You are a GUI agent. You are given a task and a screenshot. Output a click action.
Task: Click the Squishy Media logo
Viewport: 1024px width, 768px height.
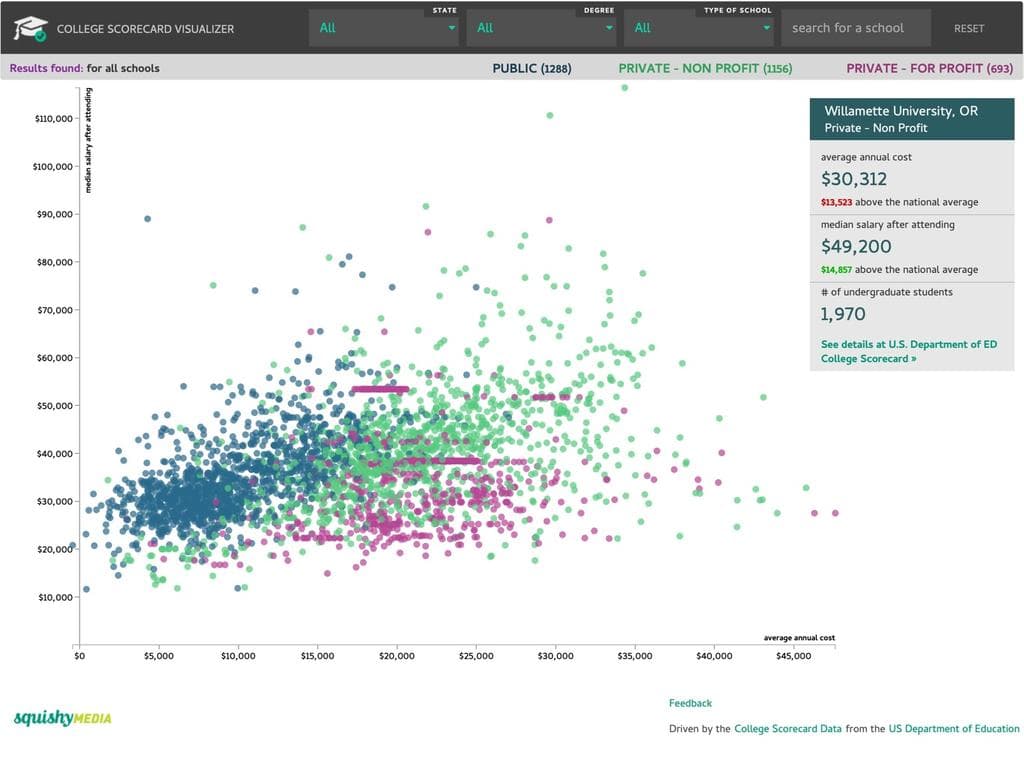click(x=62, y=718)
